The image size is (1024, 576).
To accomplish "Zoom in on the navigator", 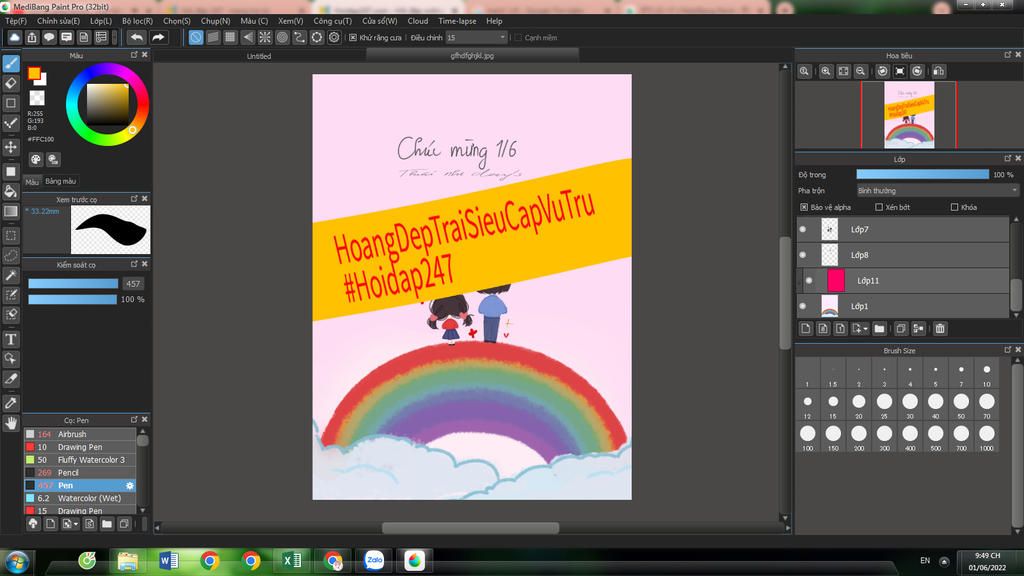I will click(x=826, y=71).
